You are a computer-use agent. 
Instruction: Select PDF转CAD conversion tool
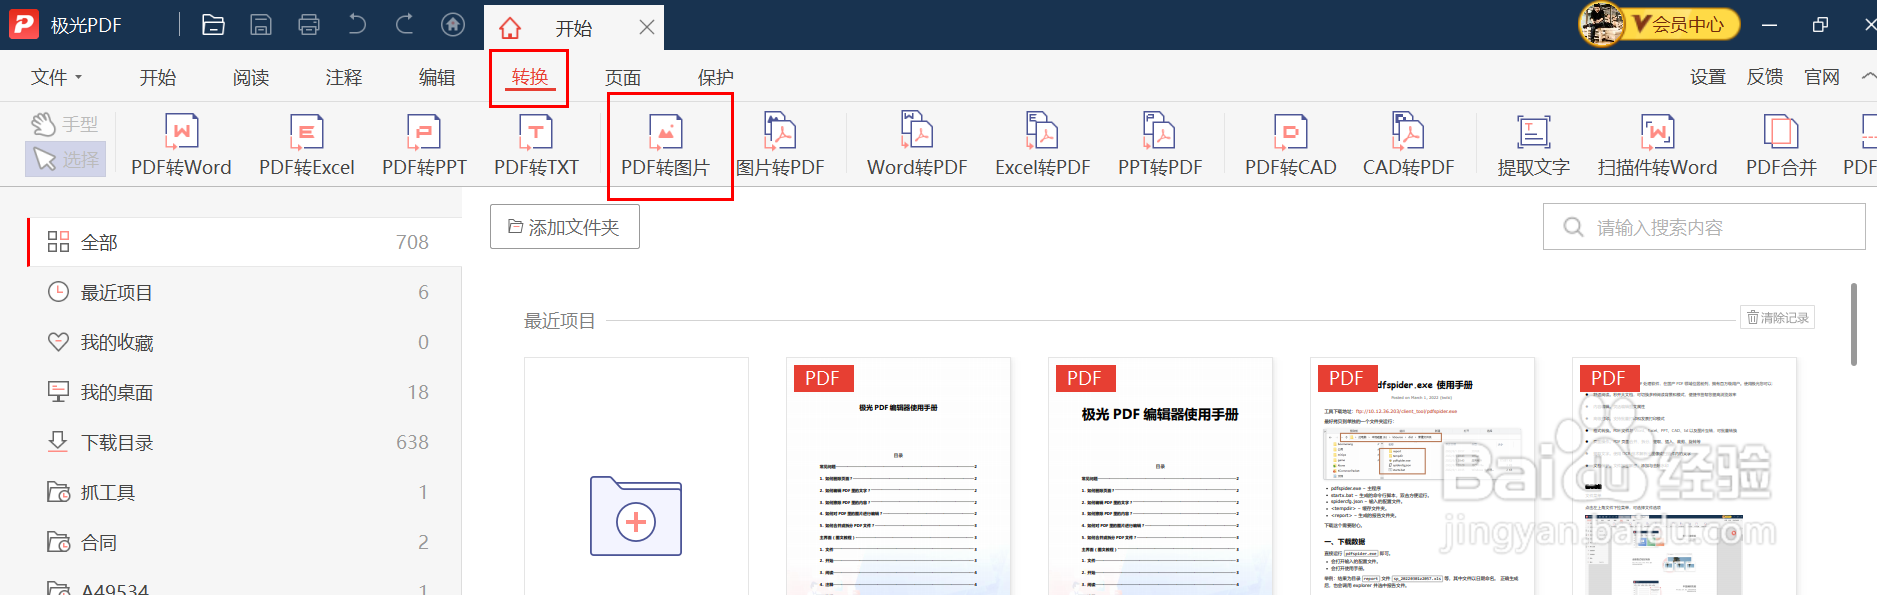(x=1290, y=146)
